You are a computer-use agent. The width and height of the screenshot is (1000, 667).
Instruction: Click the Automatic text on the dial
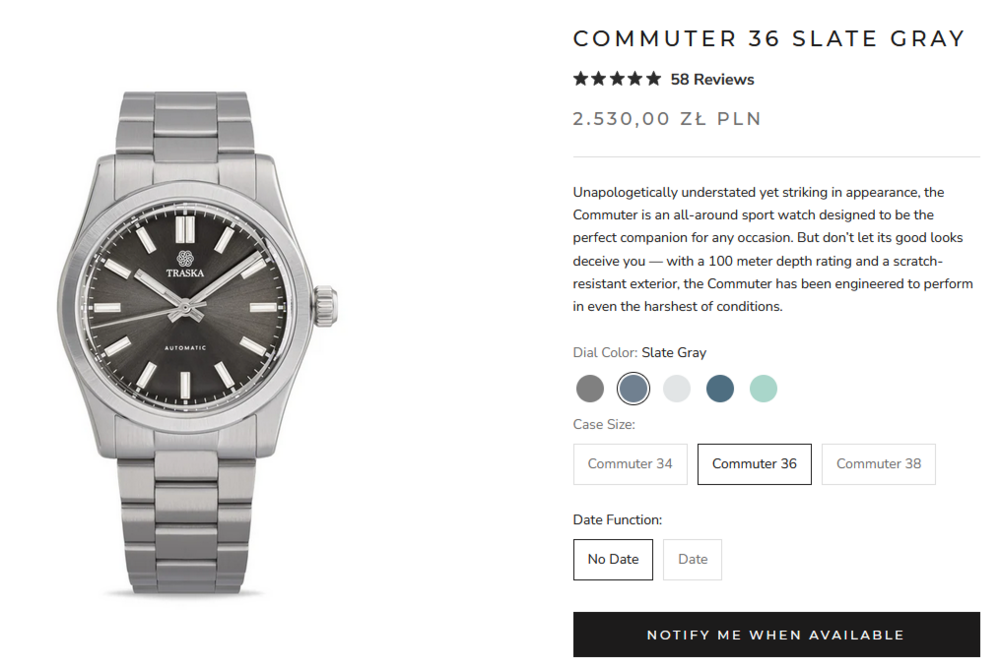point(185,348)
